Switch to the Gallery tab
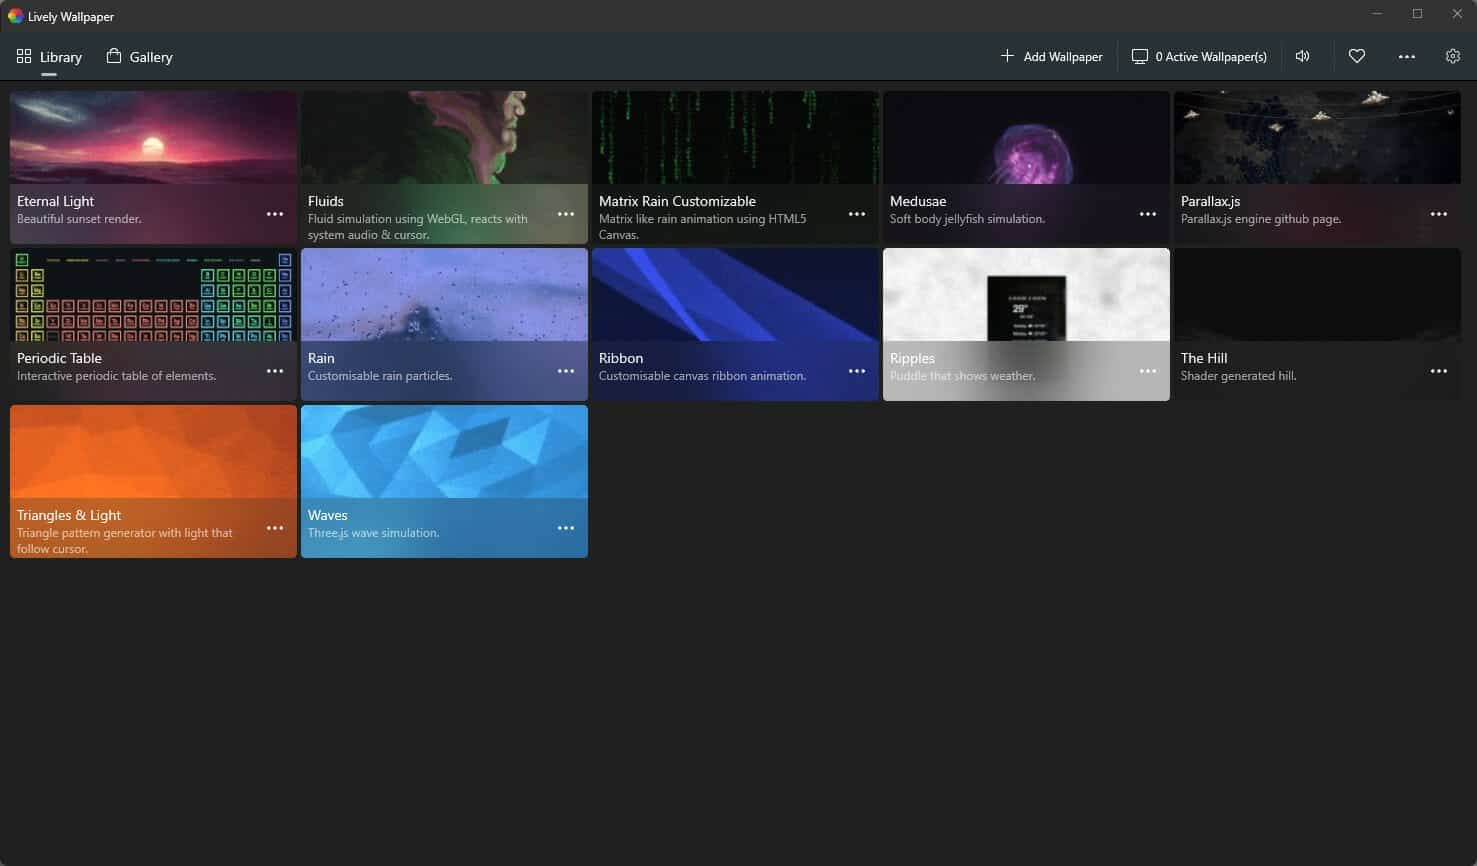This screenshot has width=1477, height=866. (139, 57)
